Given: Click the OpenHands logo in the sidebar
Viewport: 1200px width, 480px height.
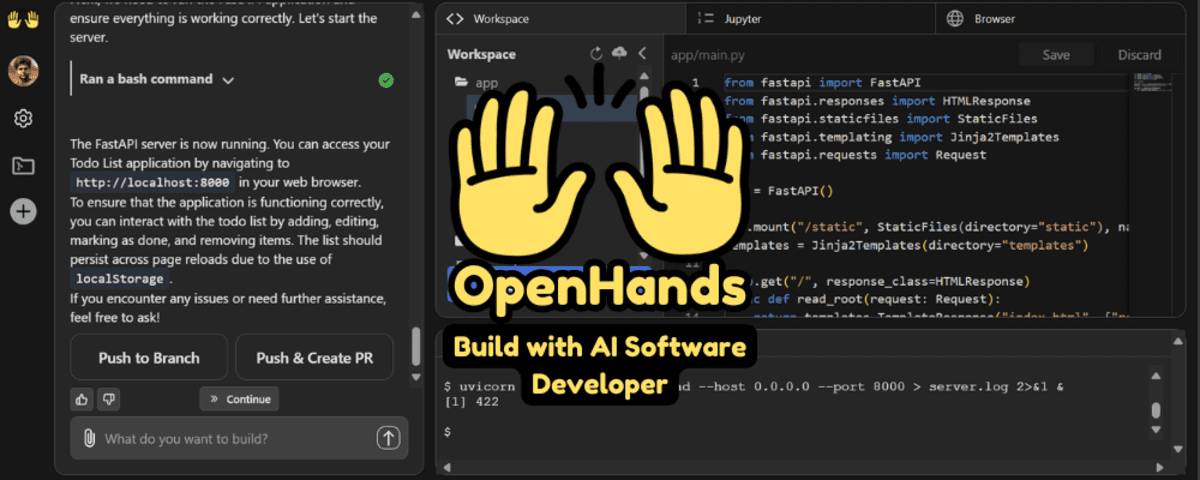Looking at the screenshot, I should (23, 20).
